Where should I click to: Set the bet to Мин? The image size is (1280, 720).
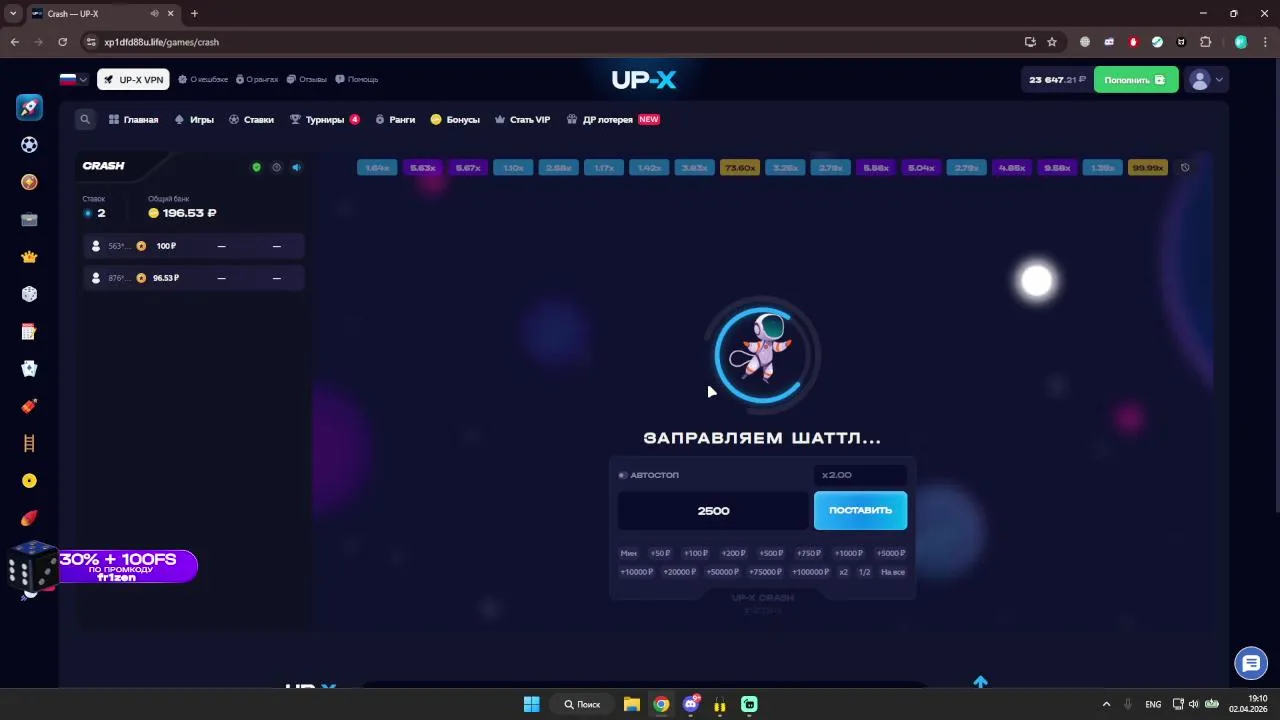(628, 553)
